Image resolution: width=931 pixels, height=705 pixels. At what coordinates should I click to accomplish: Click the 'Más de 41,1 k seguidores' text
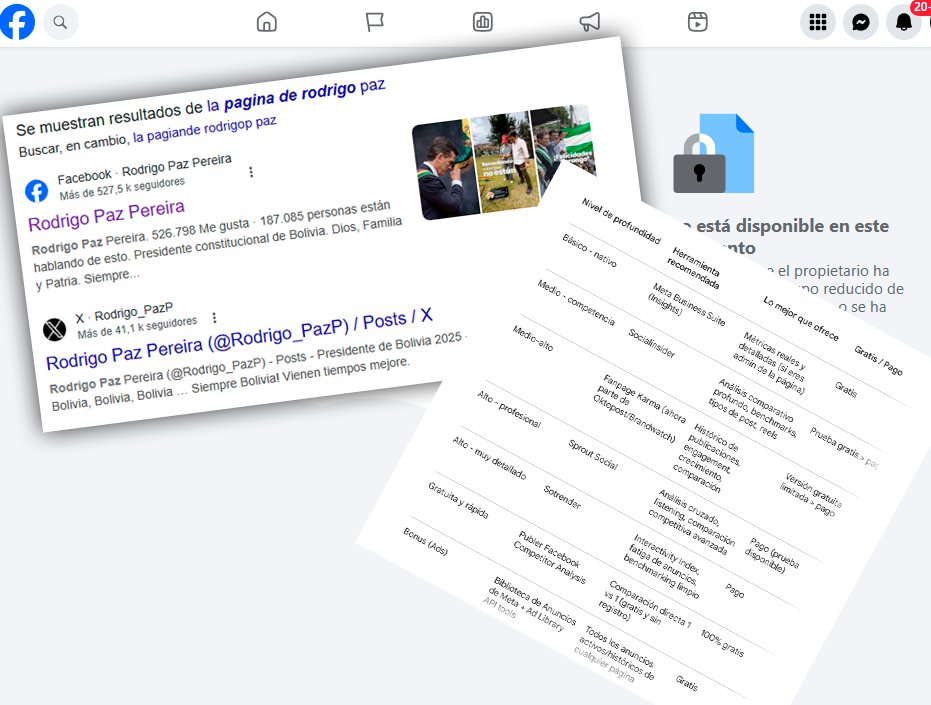[137, 327]
